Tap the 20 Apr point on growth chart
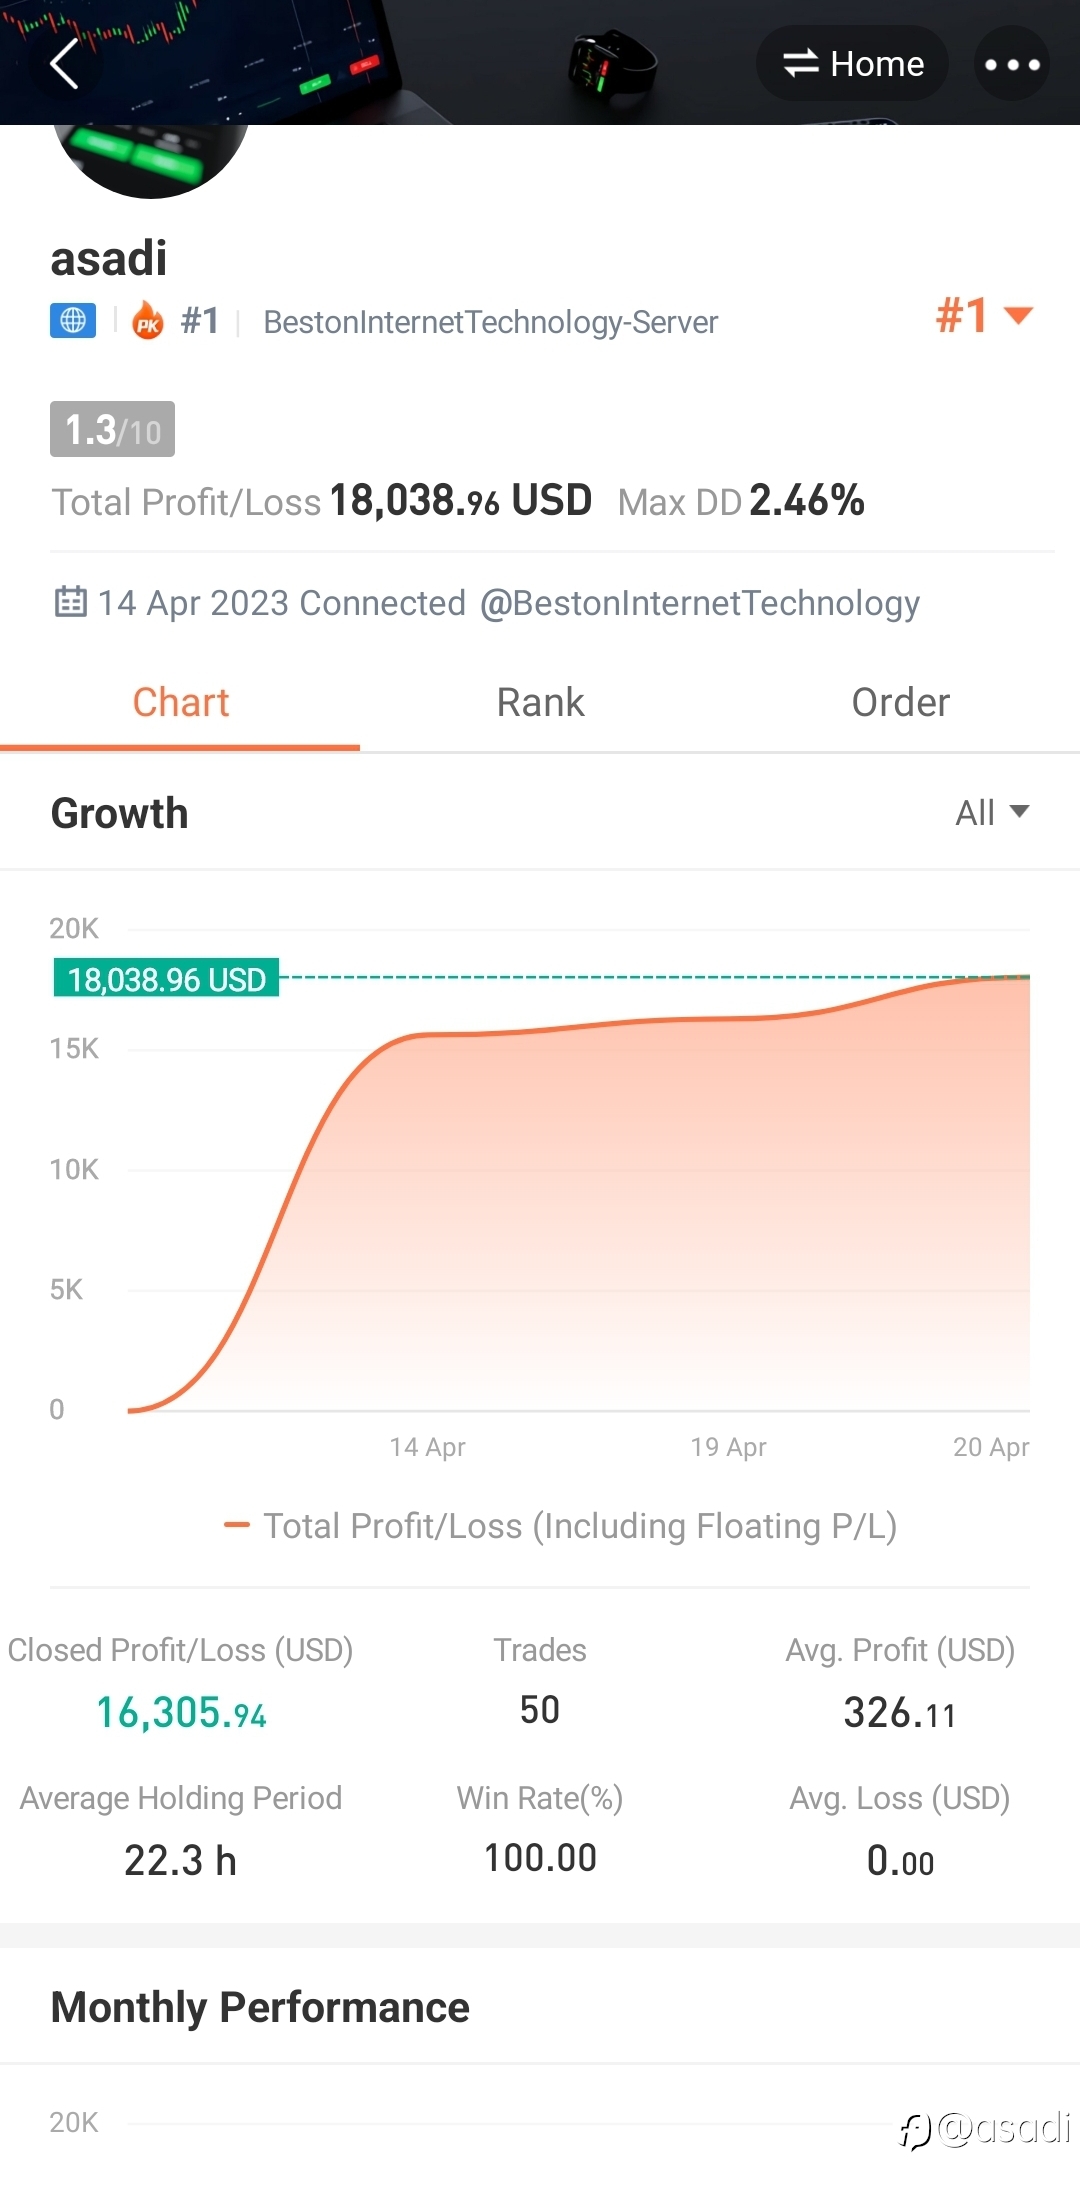Viewport: 1080px width, 2187px height. click(x=1027, y=977)
